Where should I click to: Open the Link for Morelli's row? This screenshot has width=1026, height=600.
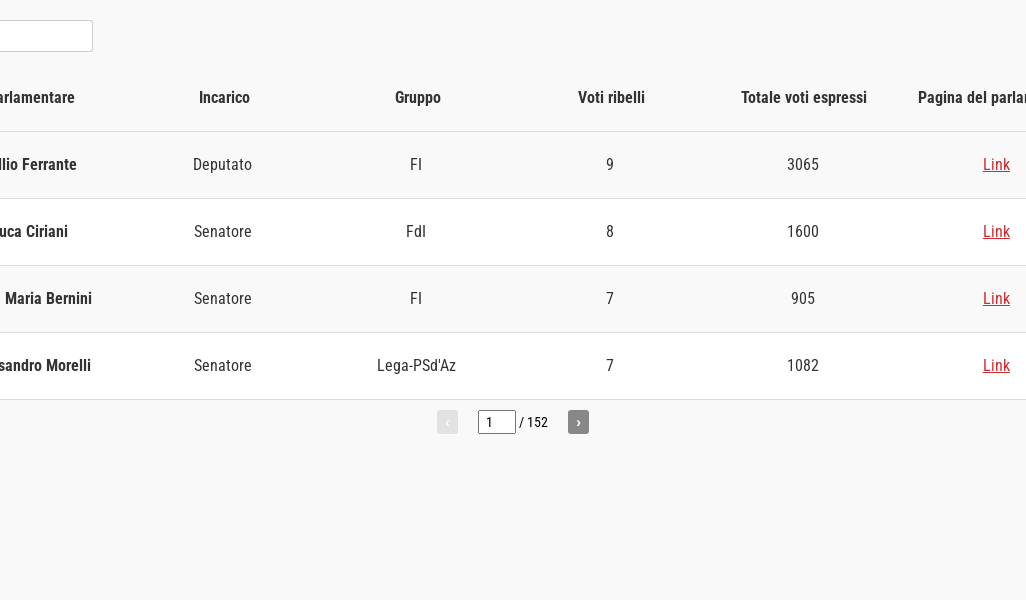tap(996, 366)
